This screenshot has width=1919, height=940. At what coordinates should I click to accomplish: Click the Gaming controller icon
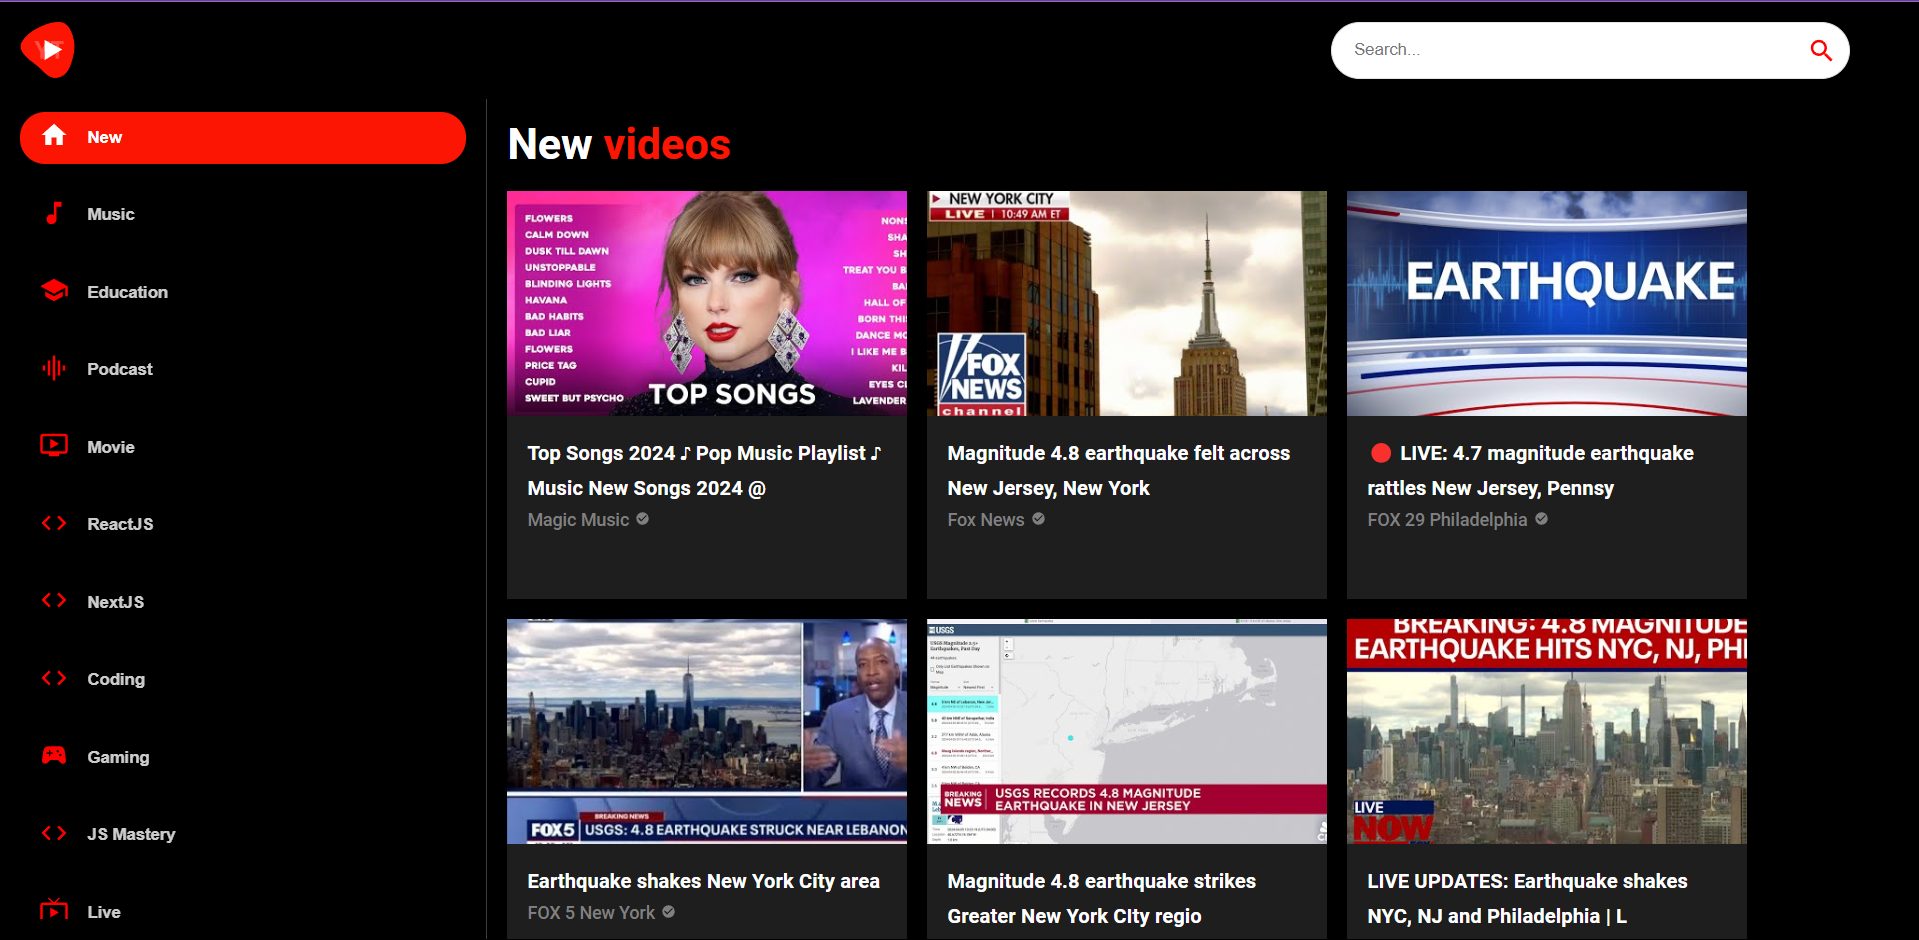tap(54, 756)
